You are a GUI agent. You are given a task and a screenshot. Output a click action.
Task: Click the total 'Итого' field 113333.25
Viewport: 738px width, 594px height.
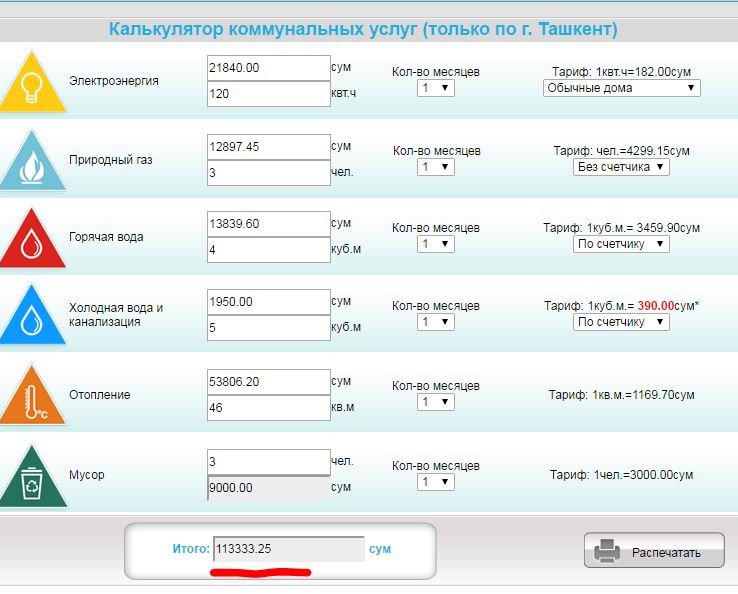click(288, 549)
